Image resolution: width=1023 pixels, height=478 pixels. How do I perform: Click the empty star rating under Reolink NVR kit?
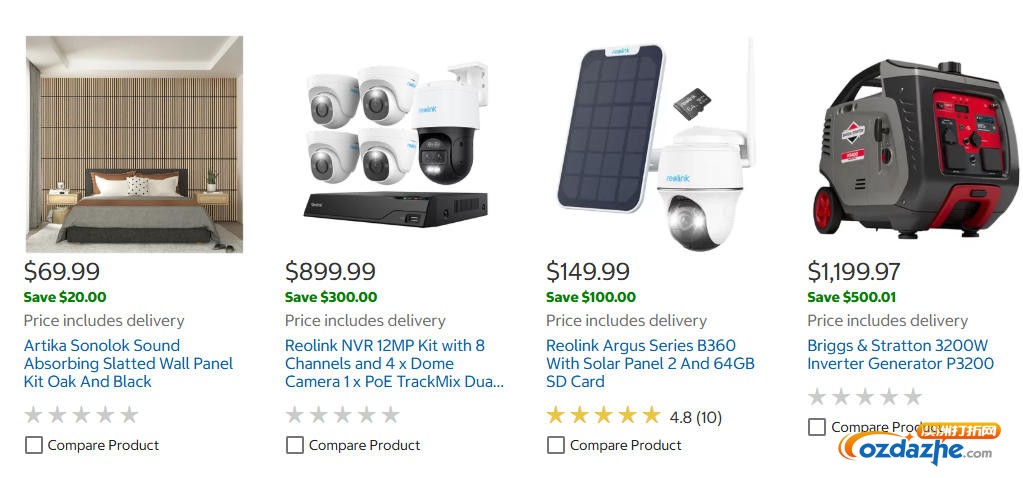pos(342,415)
